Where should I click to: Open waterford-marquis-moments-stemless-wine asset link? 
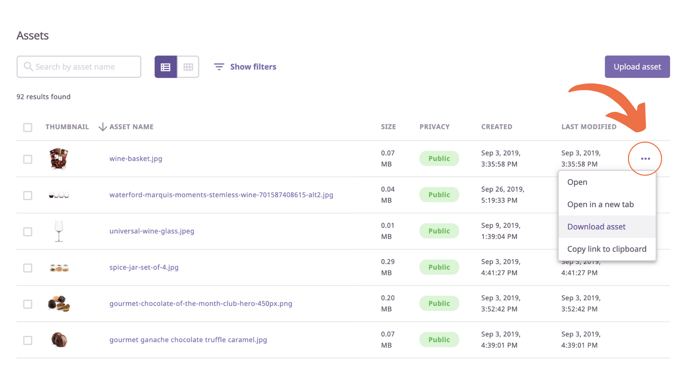pos(221,194)
